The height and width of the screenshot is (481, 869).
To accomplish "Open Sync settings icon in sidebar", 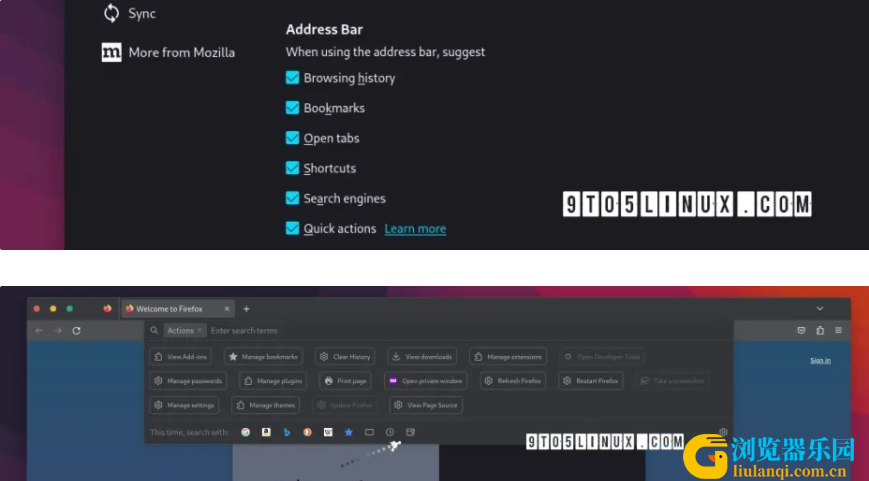I will click(x=111, y=13).
